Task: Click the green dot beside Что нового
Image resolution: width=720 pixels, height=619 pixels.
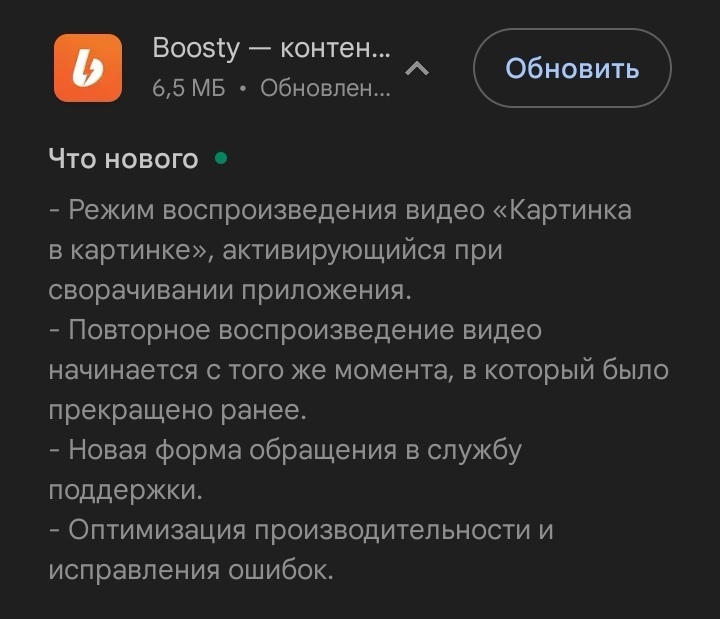Action: coord(221,158)
